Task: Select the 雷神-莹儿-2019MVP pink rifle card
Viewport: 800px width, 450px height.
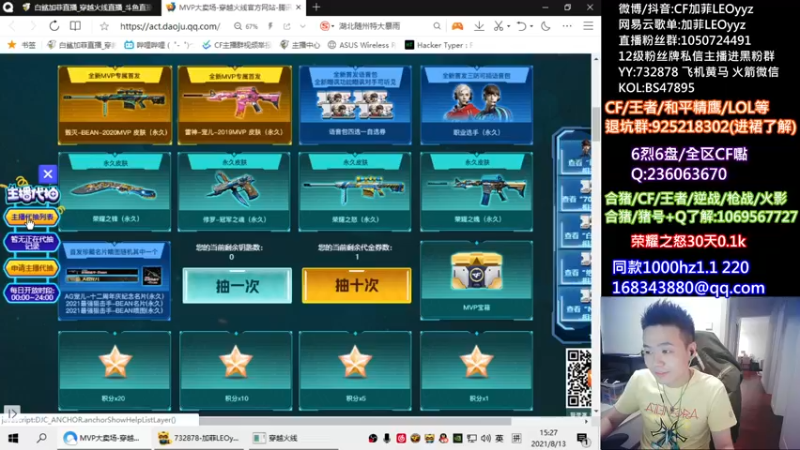Action: click(x=235, y=104)
